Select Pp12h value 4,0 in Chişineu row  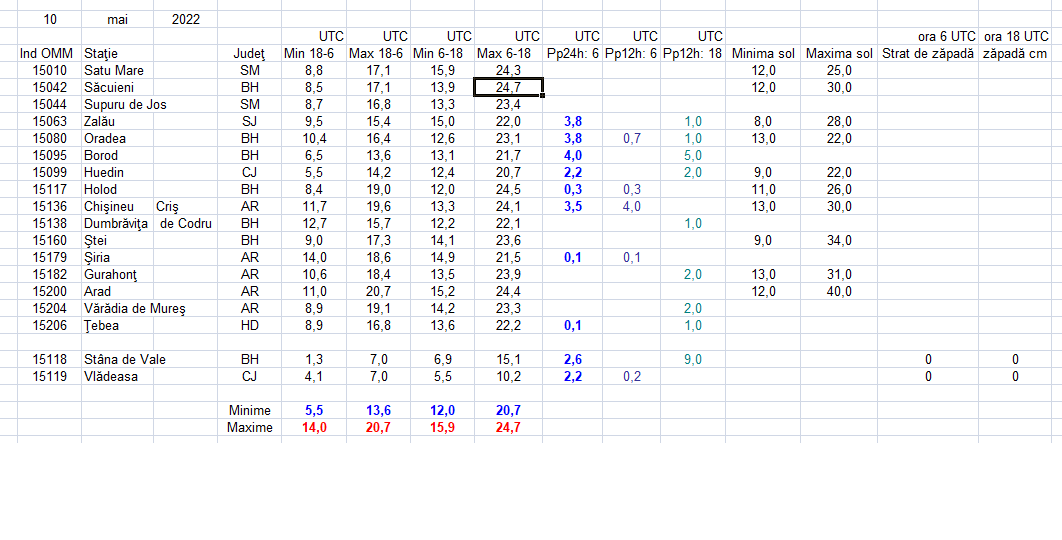631,206
